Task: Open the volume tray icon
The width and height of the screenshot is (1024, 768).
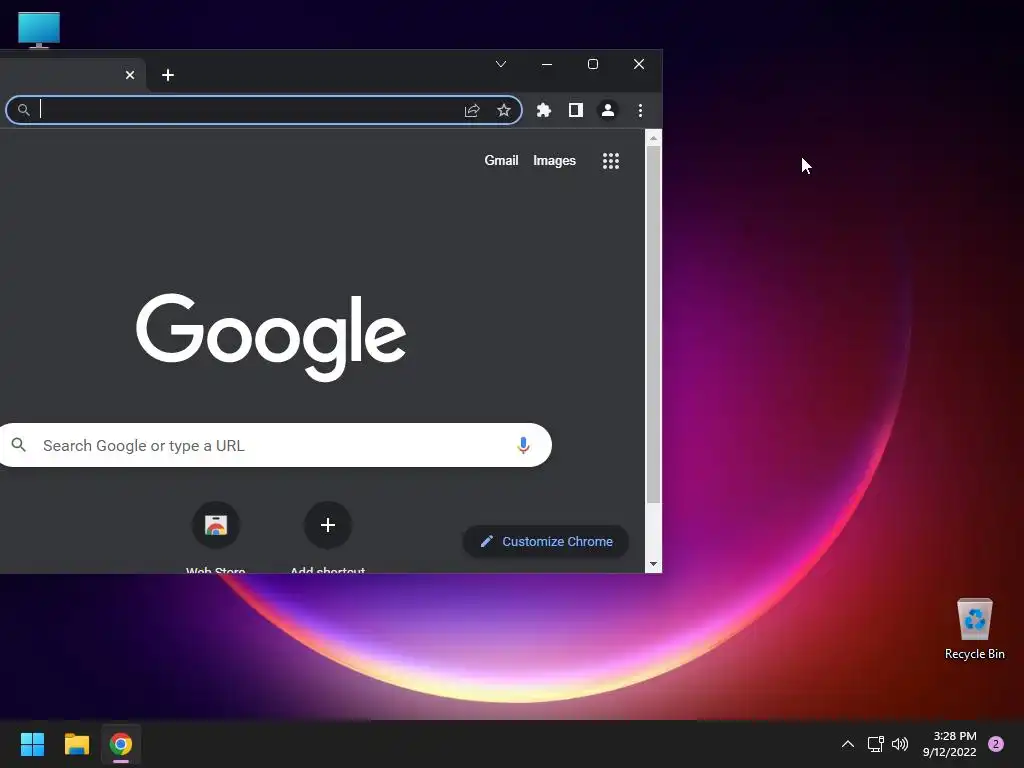Action: 900,744
